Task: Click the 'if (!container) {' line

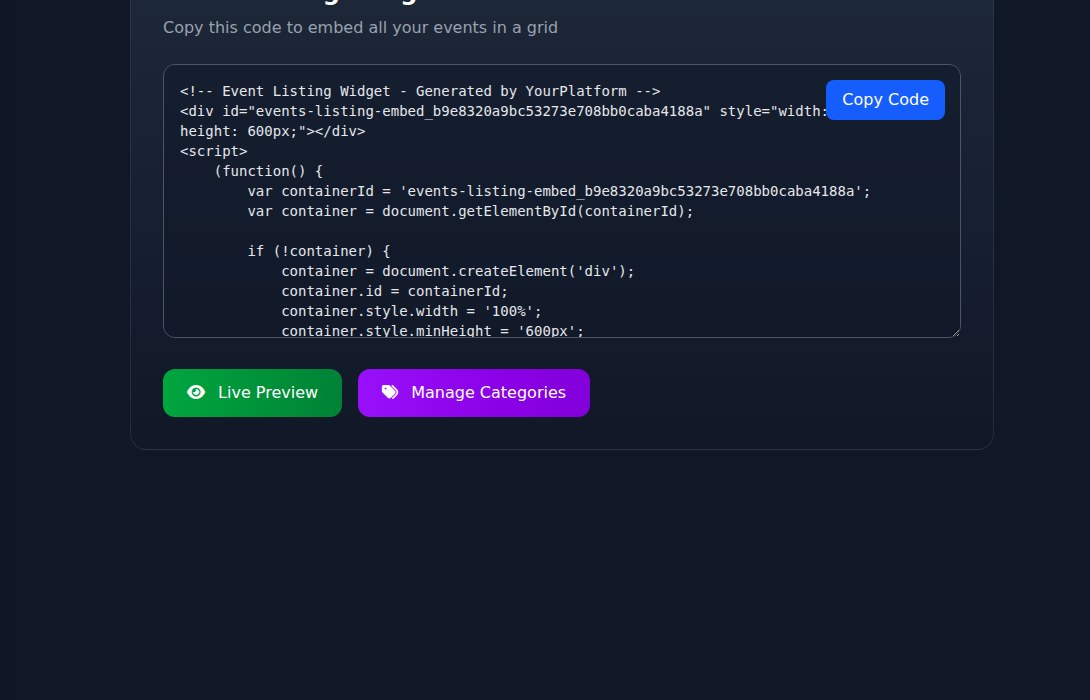Action: [319, 251]
